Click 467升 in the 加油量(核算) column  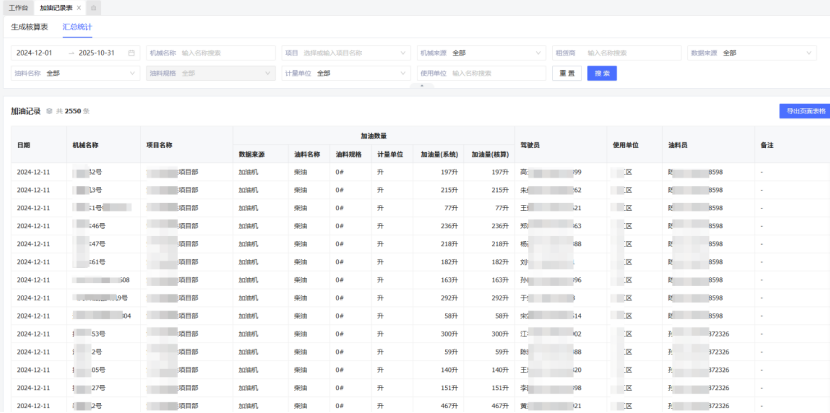pyautogui.click(x=500, y=406)
